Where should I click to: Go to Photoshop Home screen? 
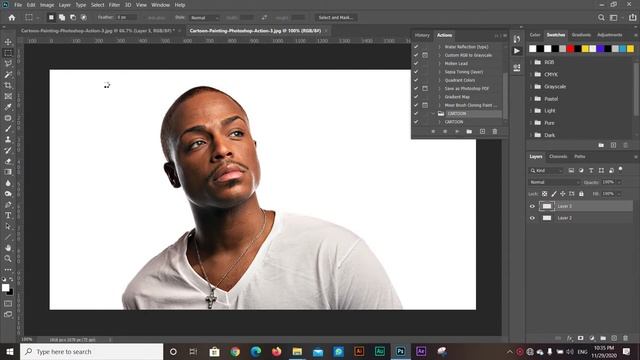point(12,18)
